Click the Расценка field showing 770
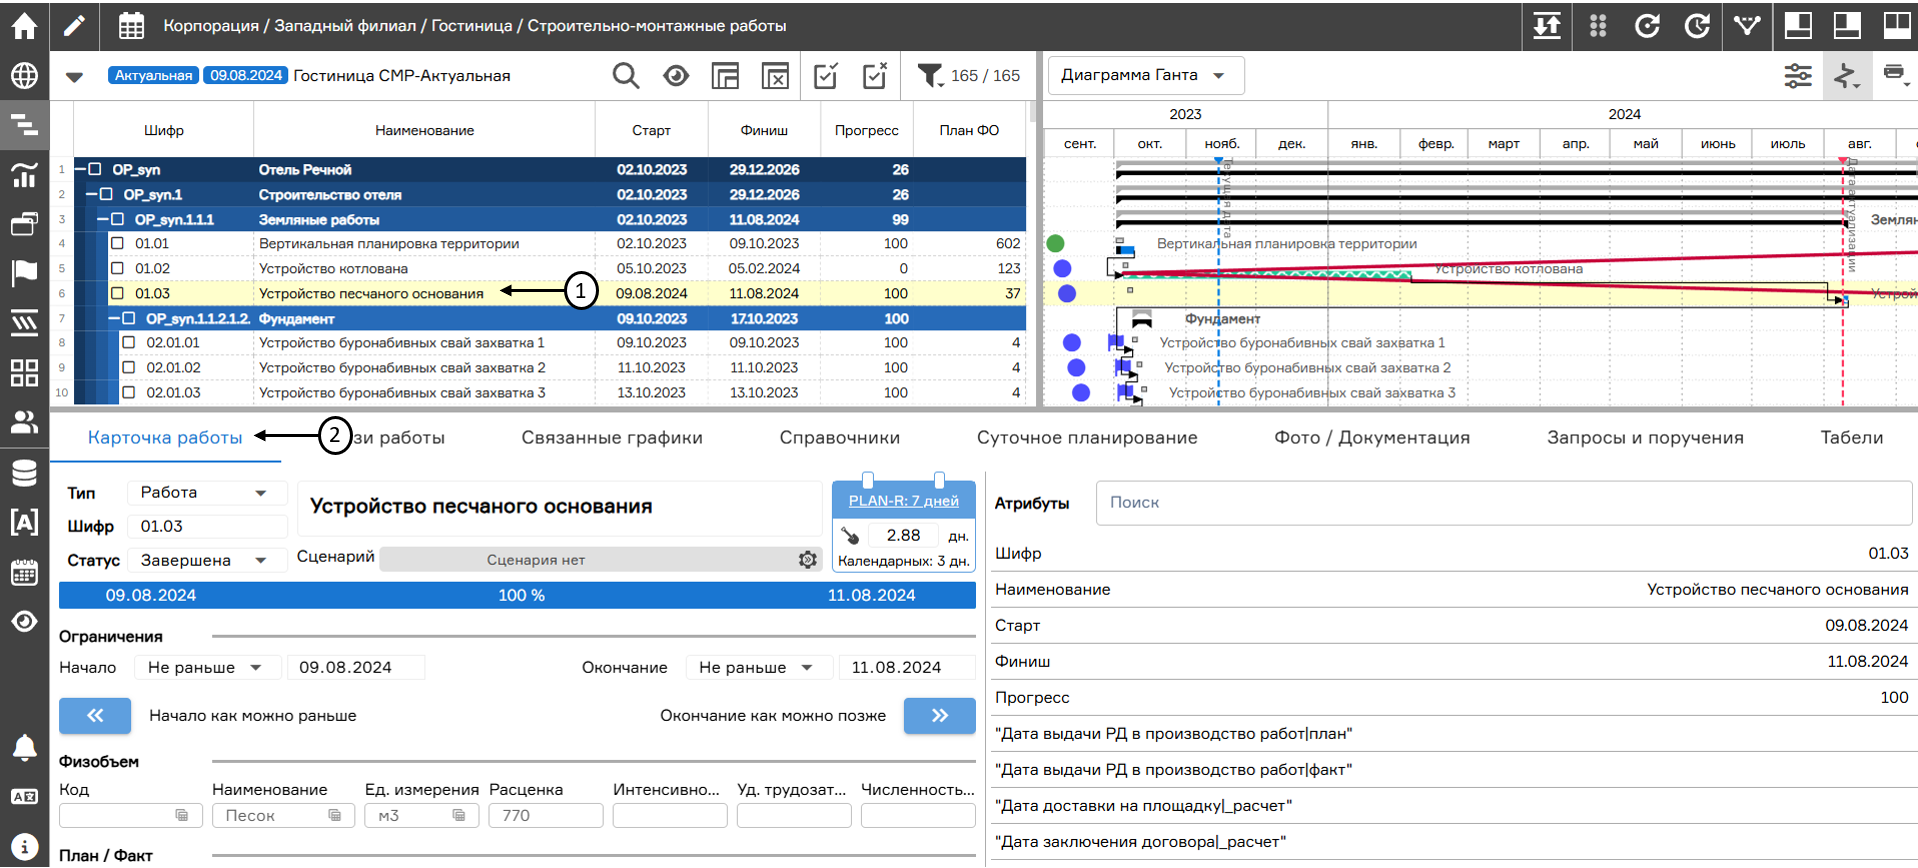 [x=546, y=816]
